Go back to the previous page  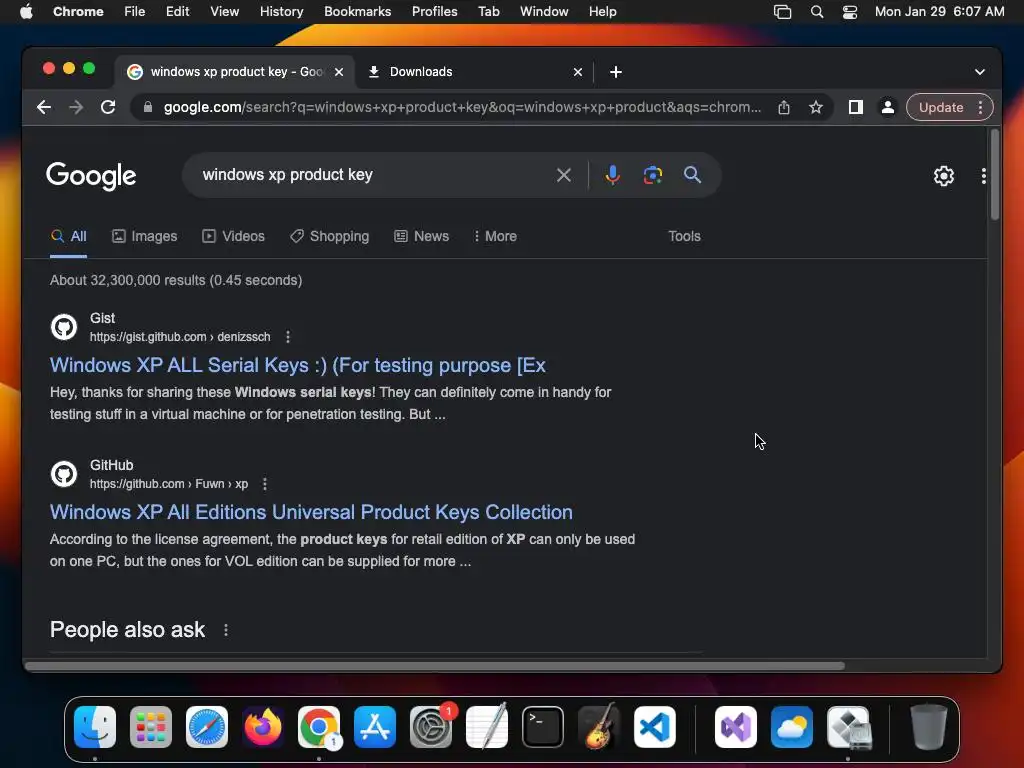pyautogui.click(x=44, y=107)
